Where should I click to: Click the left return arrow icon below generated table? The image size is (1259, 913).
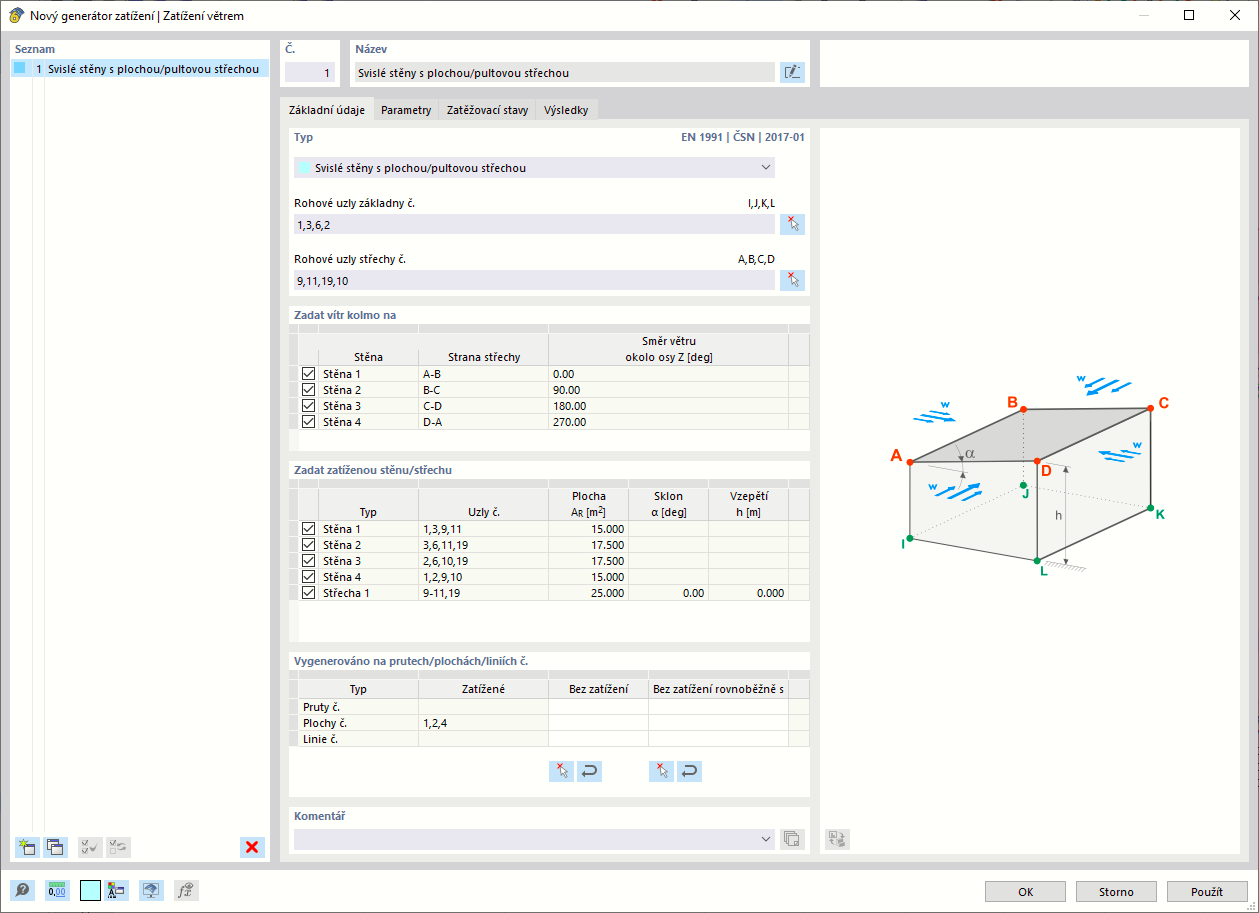click(x=589, y=771)
